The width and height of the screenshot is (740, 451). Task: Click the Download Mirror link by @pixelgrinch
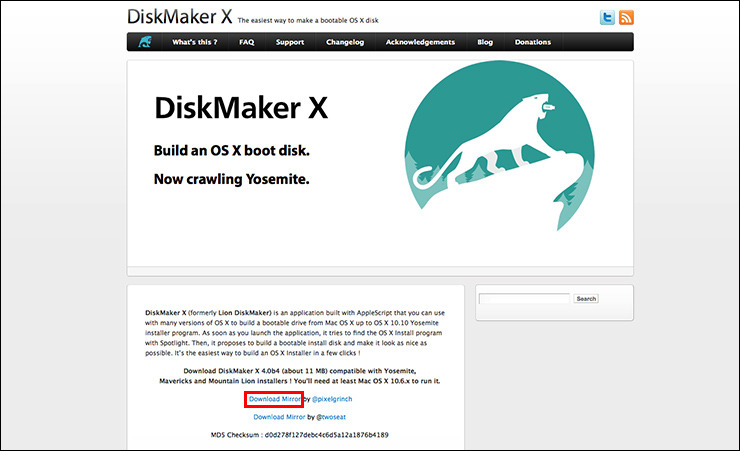pos(275,399)
